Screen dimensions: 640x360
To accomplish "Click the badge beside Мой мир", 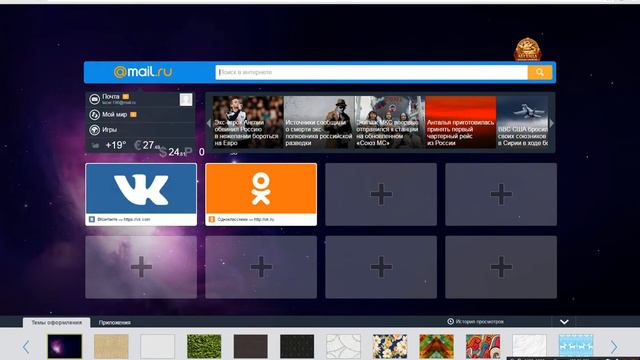I will point(133,115).
